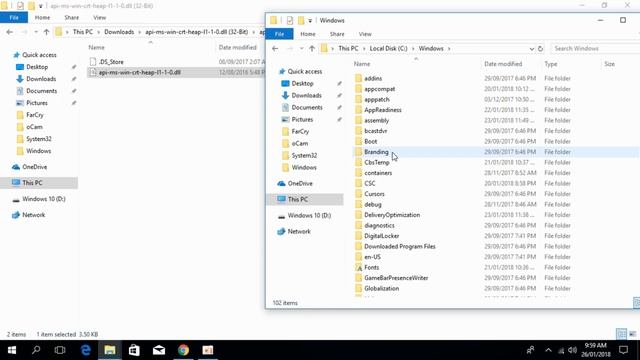Open File tab in Windows window
This screenshot has height=360, width=640.
tap(279, 34)
